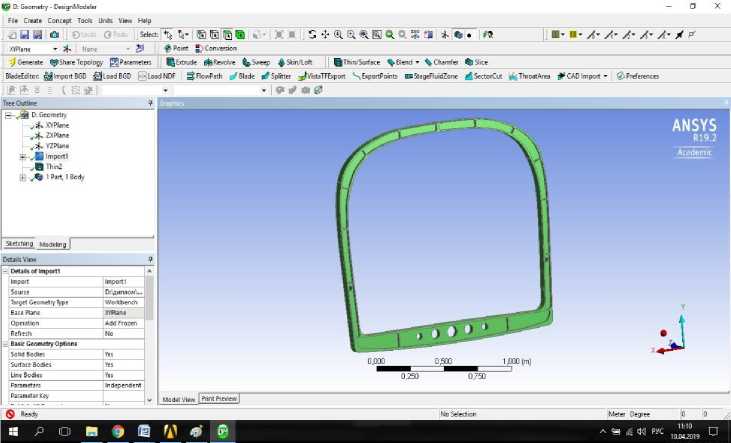
Task: Open the Concept menu
Action: tap(59, 21)
